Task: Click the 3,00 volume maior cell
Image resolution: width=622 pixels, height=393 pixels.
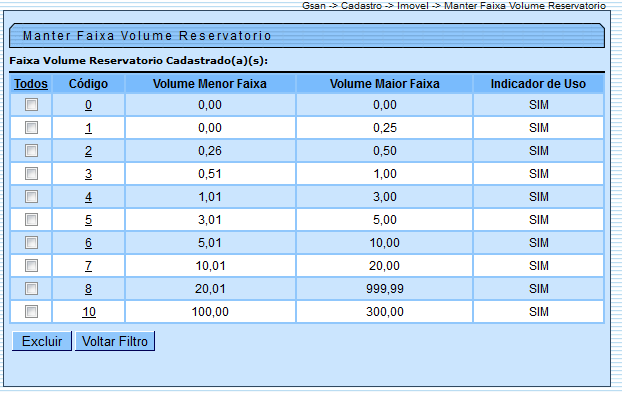Action: [384, 197]
